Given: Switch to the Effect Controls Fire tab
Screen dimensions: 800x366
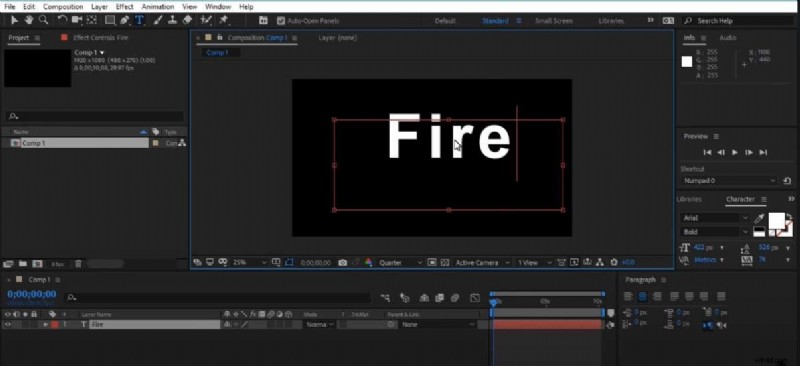Looking at the screenshot, I should [x=101, y=38].
